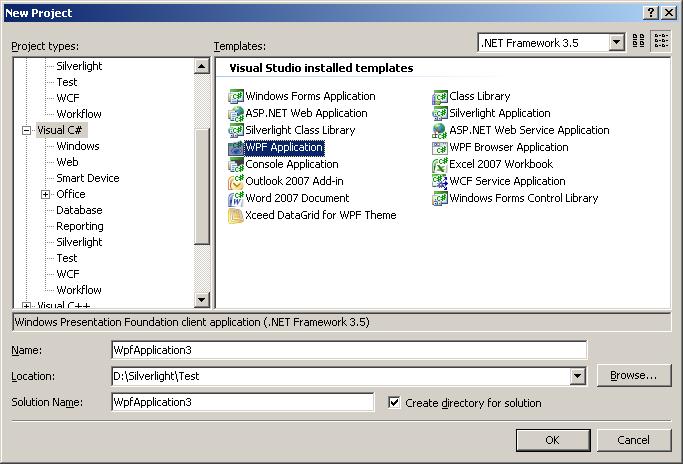This screenshot has width=683, height=464.
Task: Click the project Name input field
Action: (x=349, y=350)
